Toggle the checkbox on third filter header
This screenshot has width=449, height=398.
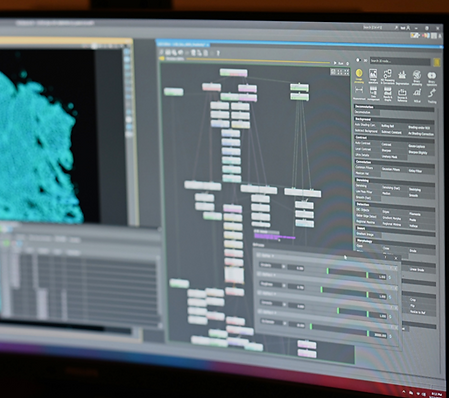(259, 293)
